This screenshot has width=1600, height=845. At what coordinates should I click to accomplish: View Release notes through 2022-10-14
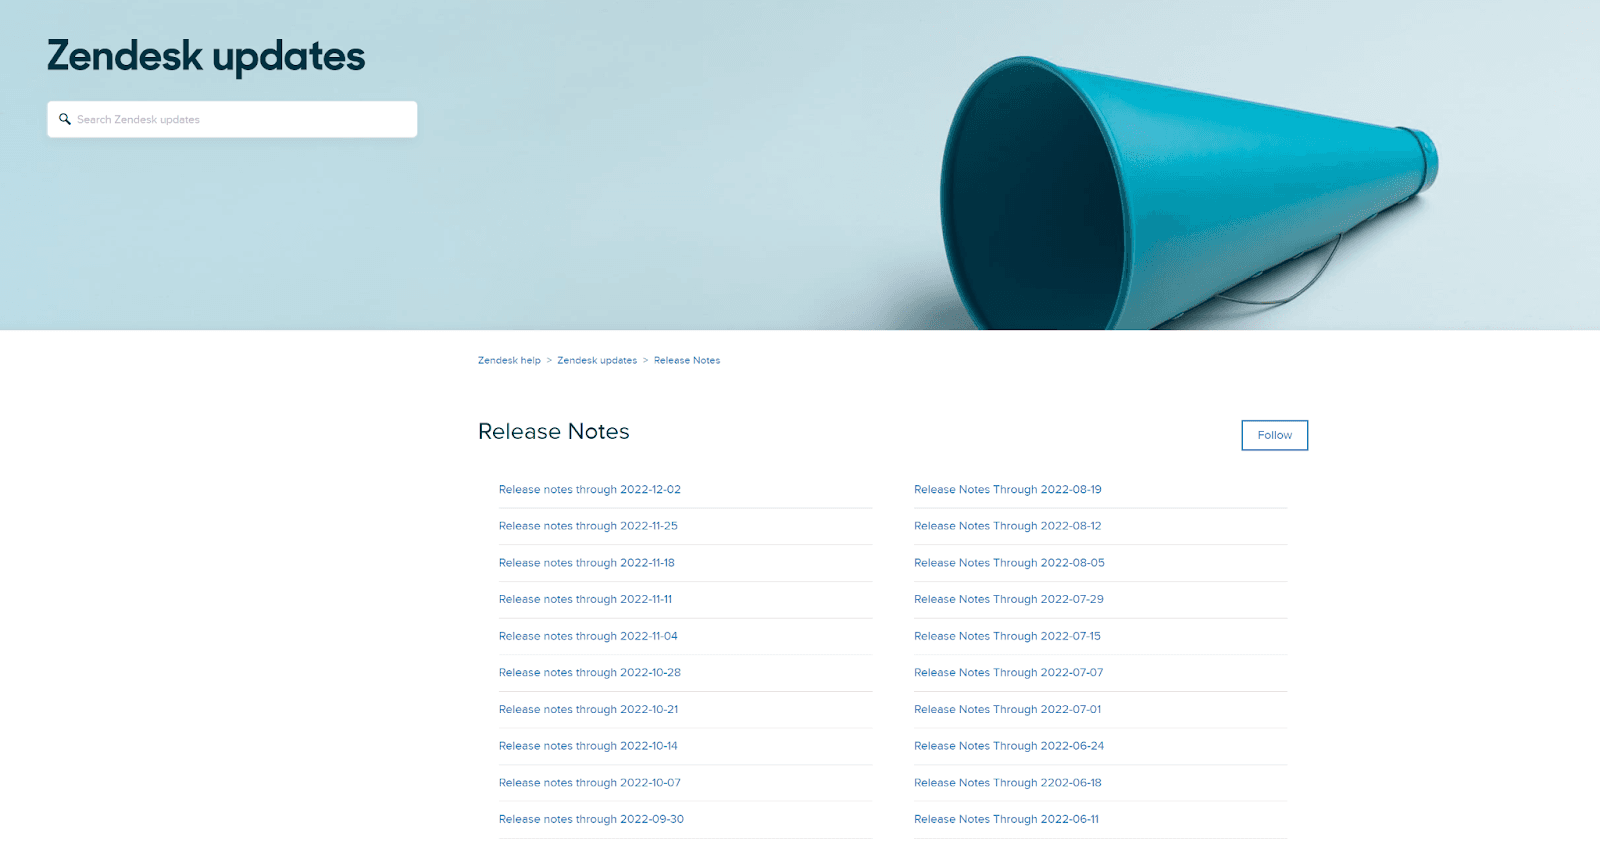coord(588,746)
